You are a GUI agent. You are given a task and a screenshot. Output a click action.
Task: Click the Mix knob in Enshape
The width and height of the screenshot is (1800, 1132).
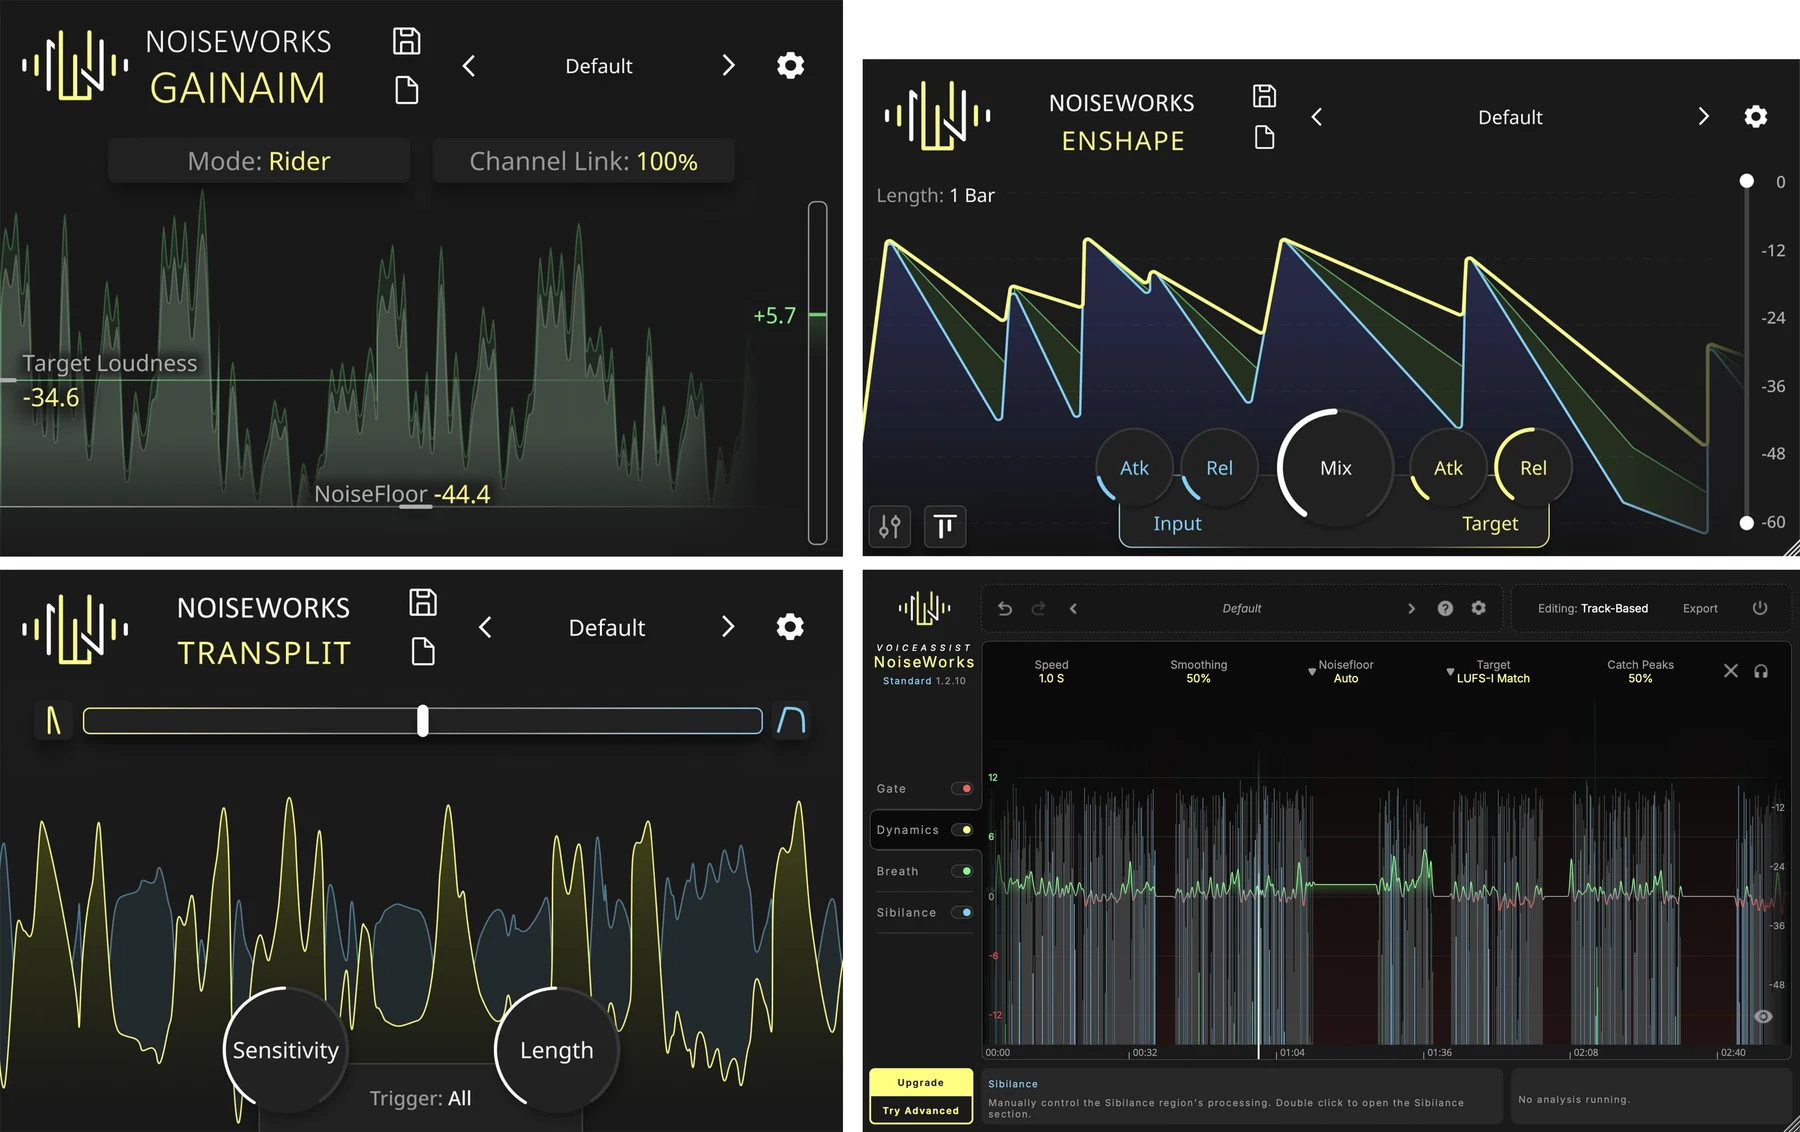click(1335, 468)
